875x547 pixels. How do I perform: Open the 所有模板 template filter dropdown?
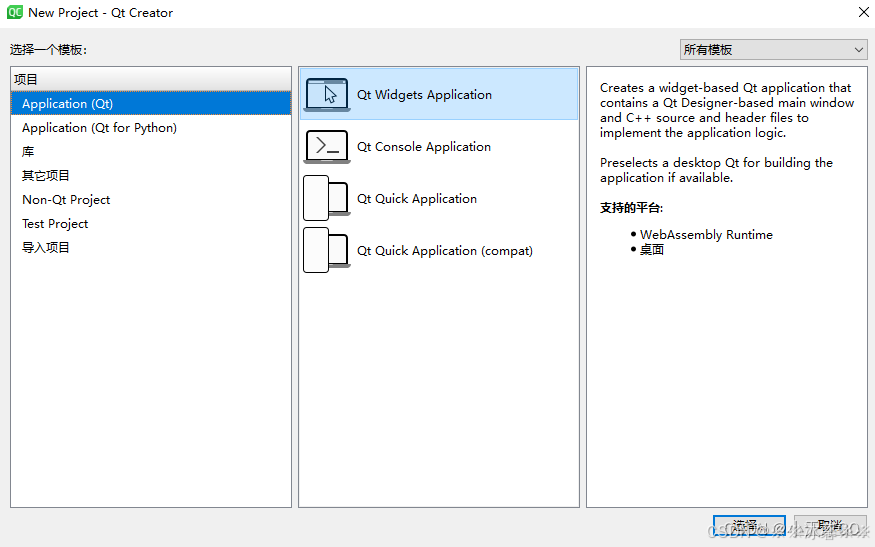point(773,50)
